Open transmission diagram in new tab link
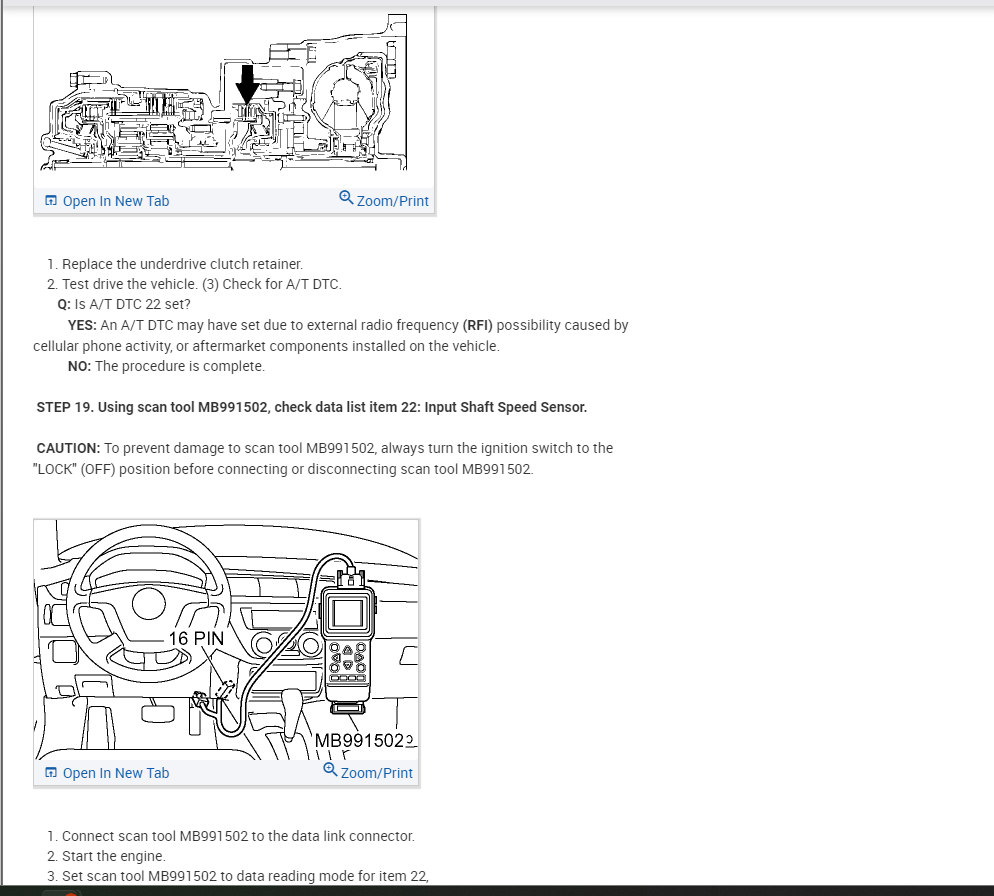The image size is (994, 896). point(115,201)
